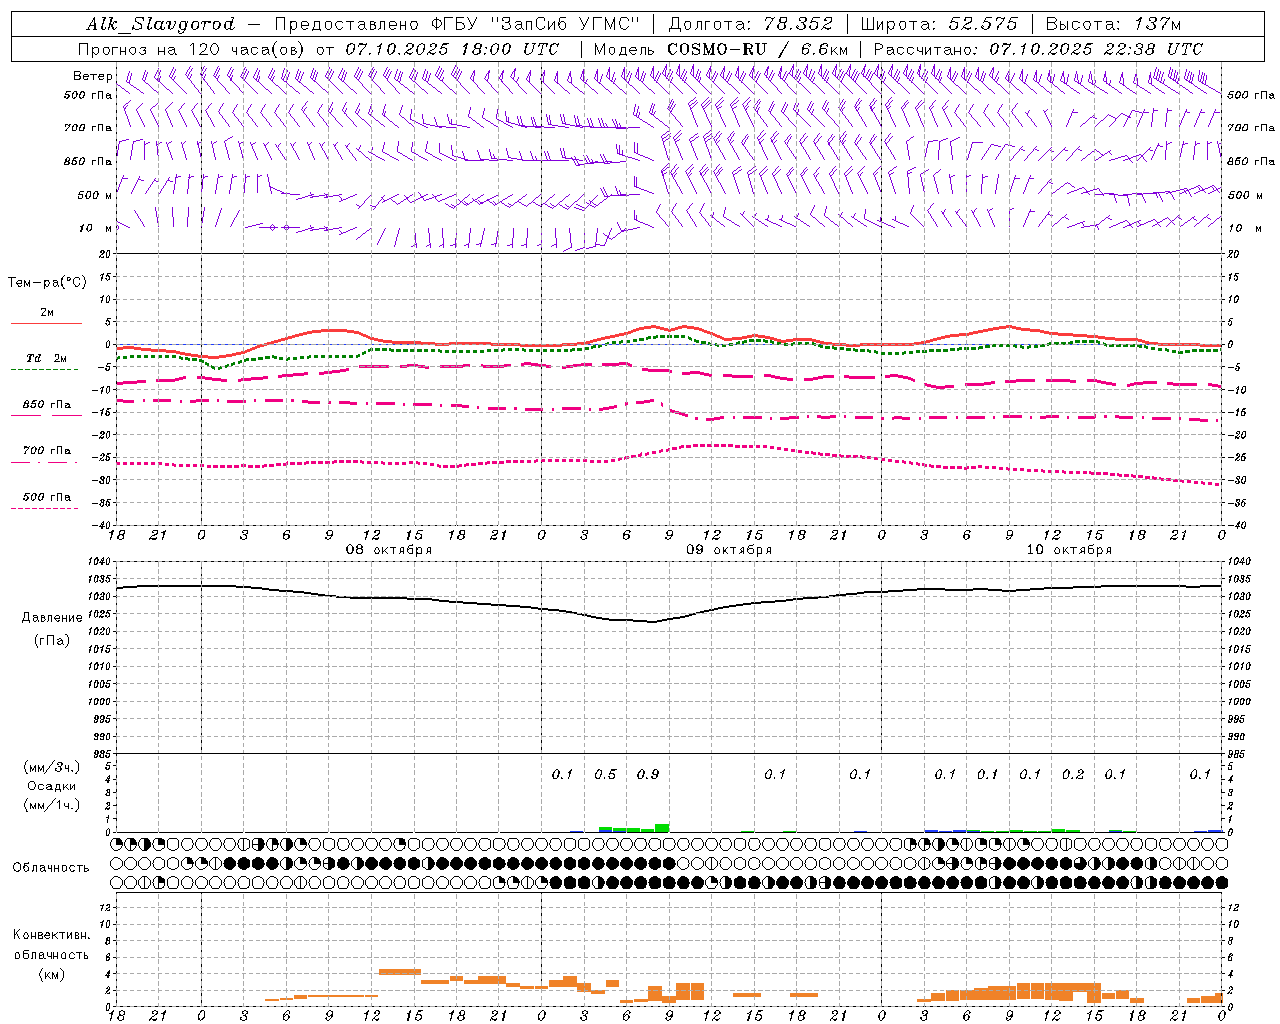The image size is (1280, 1024).
Task: Click the "(мм/3ч.)" precipitation unit label
Action: (x=52, y=767)
